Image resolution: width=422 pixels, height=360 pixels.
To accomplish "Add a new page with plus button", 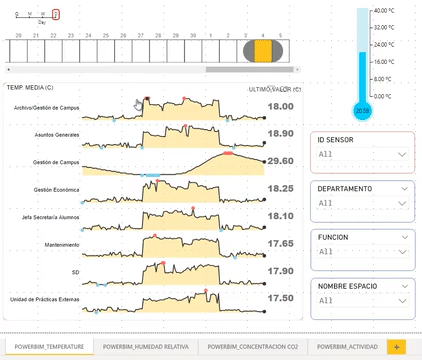I will click(x=396, y=347).
